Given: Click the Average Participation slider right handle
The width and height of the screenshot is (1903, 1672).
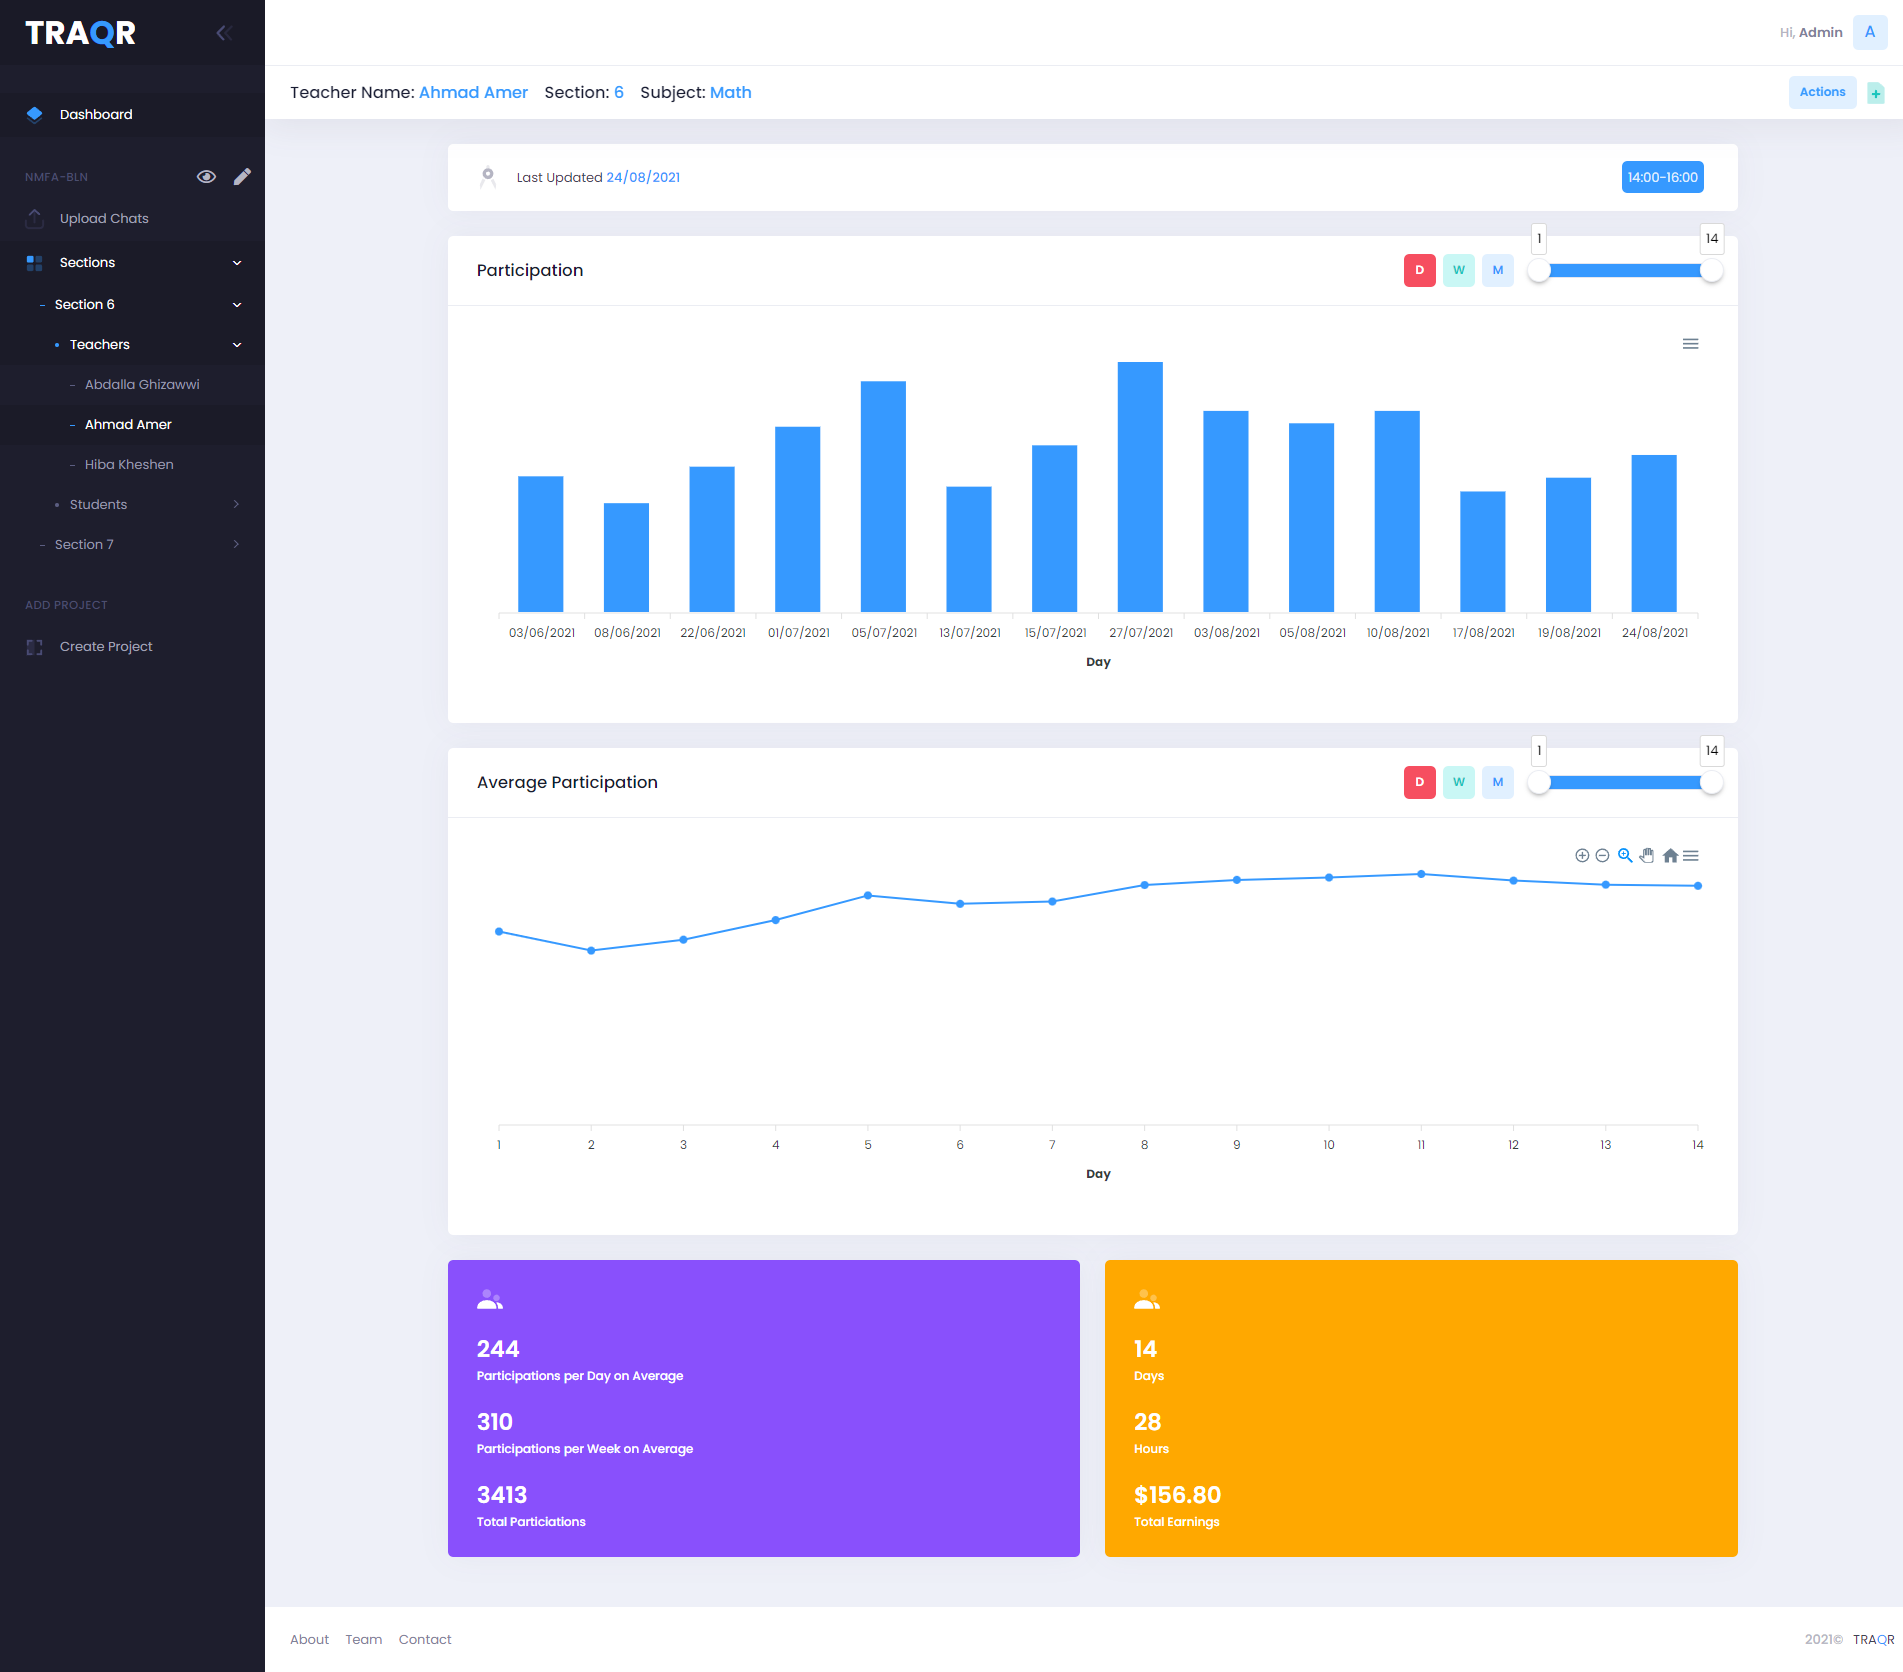Looking at the screenshot, I should point(1711,783).
